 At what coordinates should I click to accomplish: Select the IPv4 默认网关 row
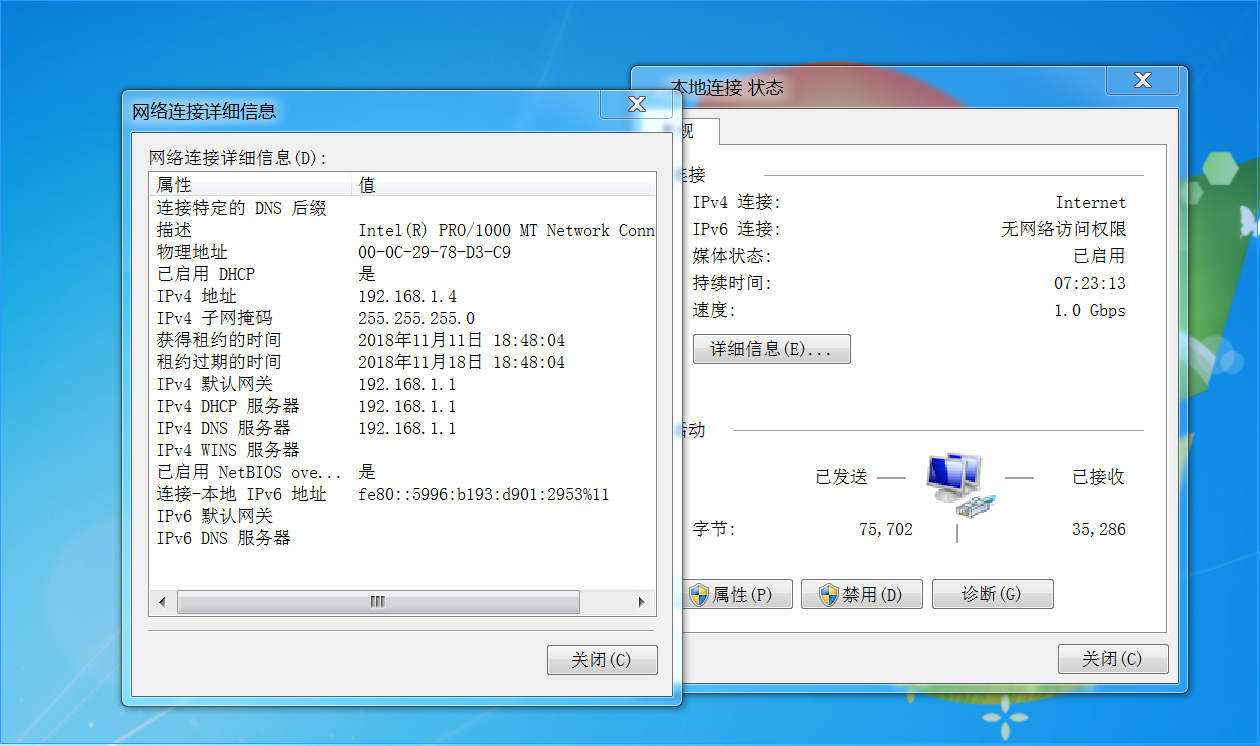tap(402, 384)
